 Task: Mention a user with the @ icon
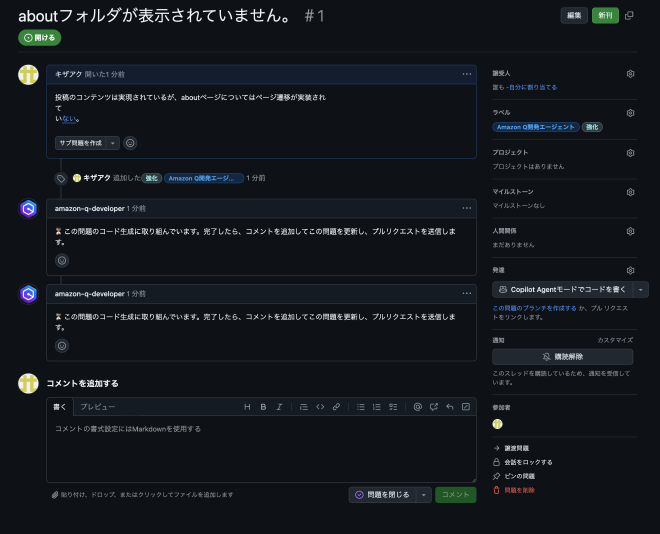(x=418, y=407)
